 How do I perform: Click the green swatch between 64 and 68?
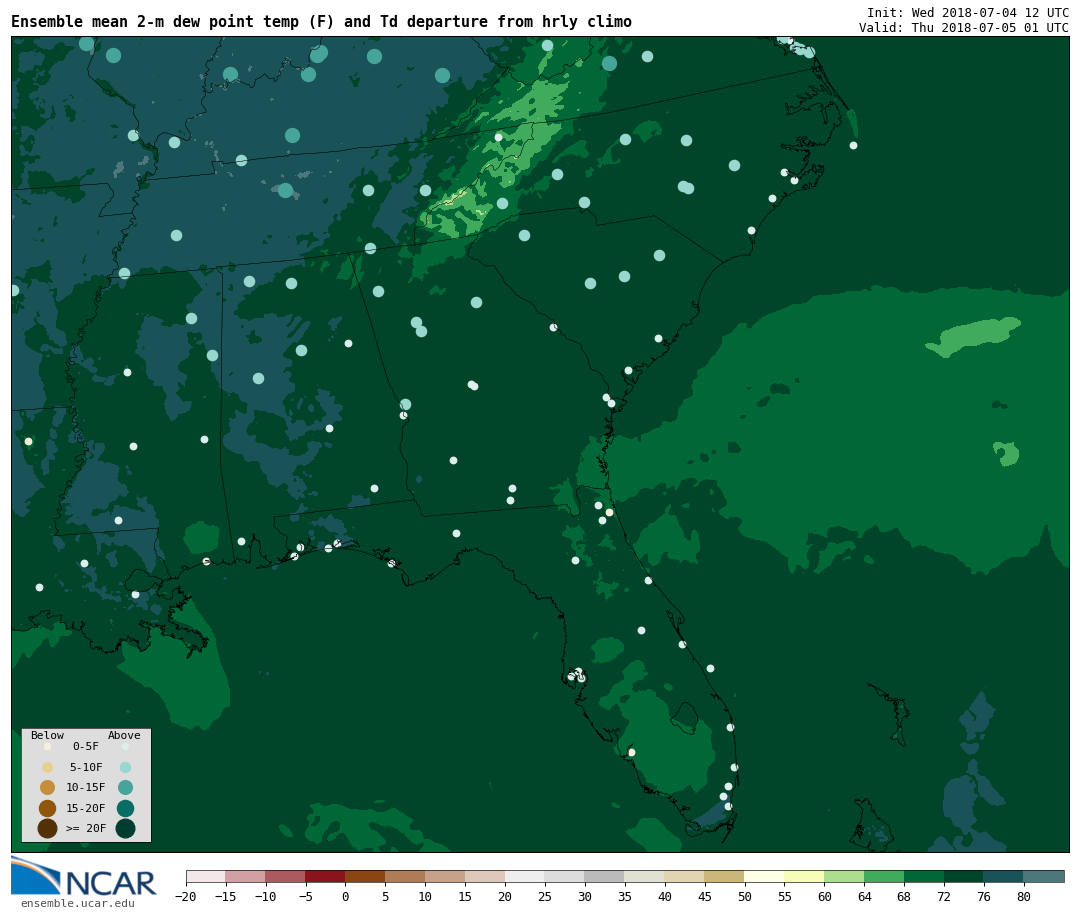click(x=885, y=876)
